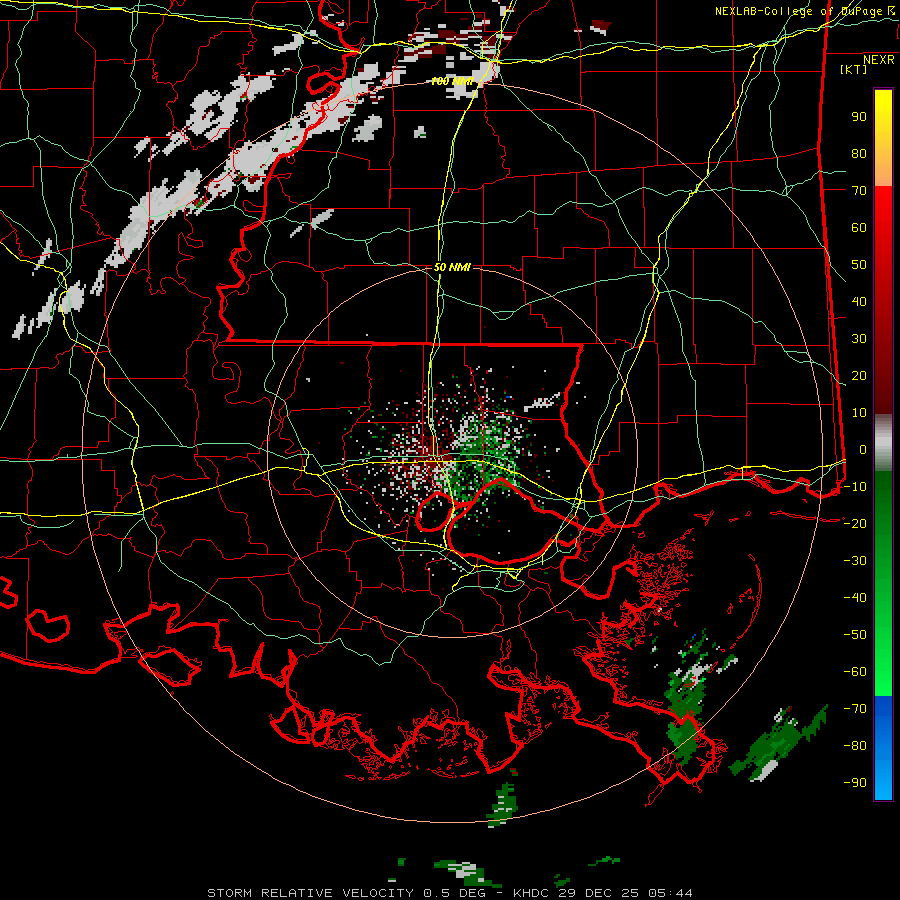The width and height of the screenshot is (900, 900).
Task: Click the gray zero-velocity segment of the color bar
Action: (883, 443)
